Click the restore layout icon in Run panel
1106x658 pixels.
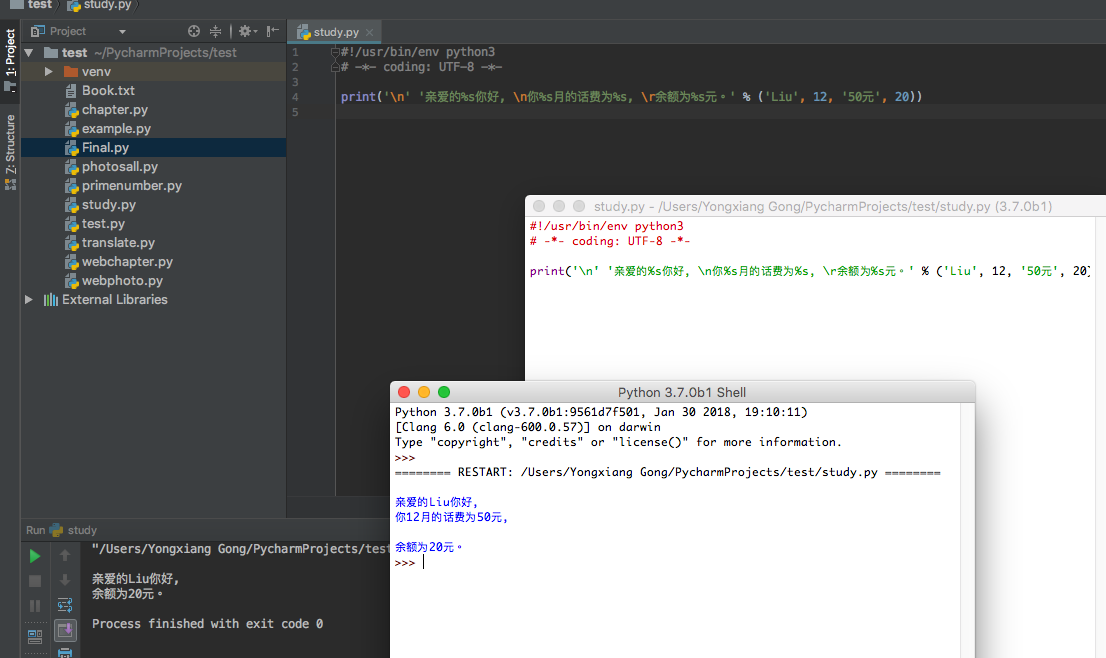35,637
